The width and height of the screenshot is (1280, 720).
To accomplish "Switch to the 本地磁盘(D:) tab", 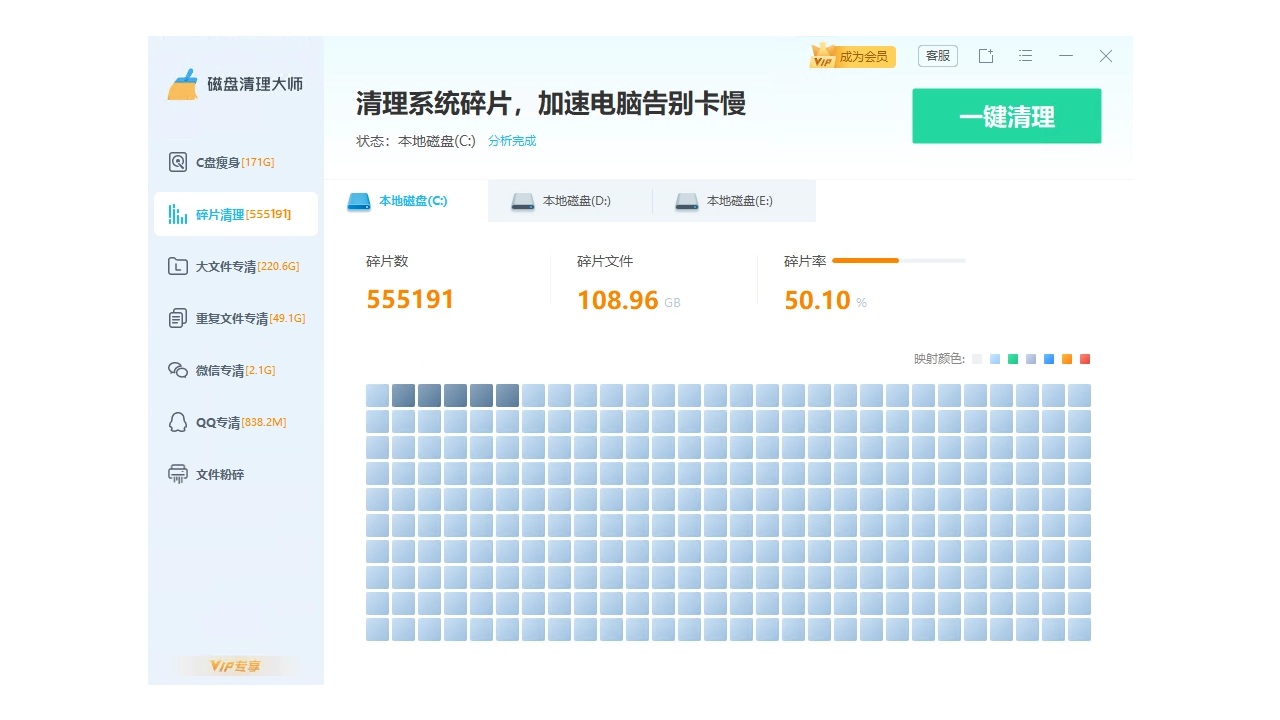I will pyautogui.click(x=570, y=200).
